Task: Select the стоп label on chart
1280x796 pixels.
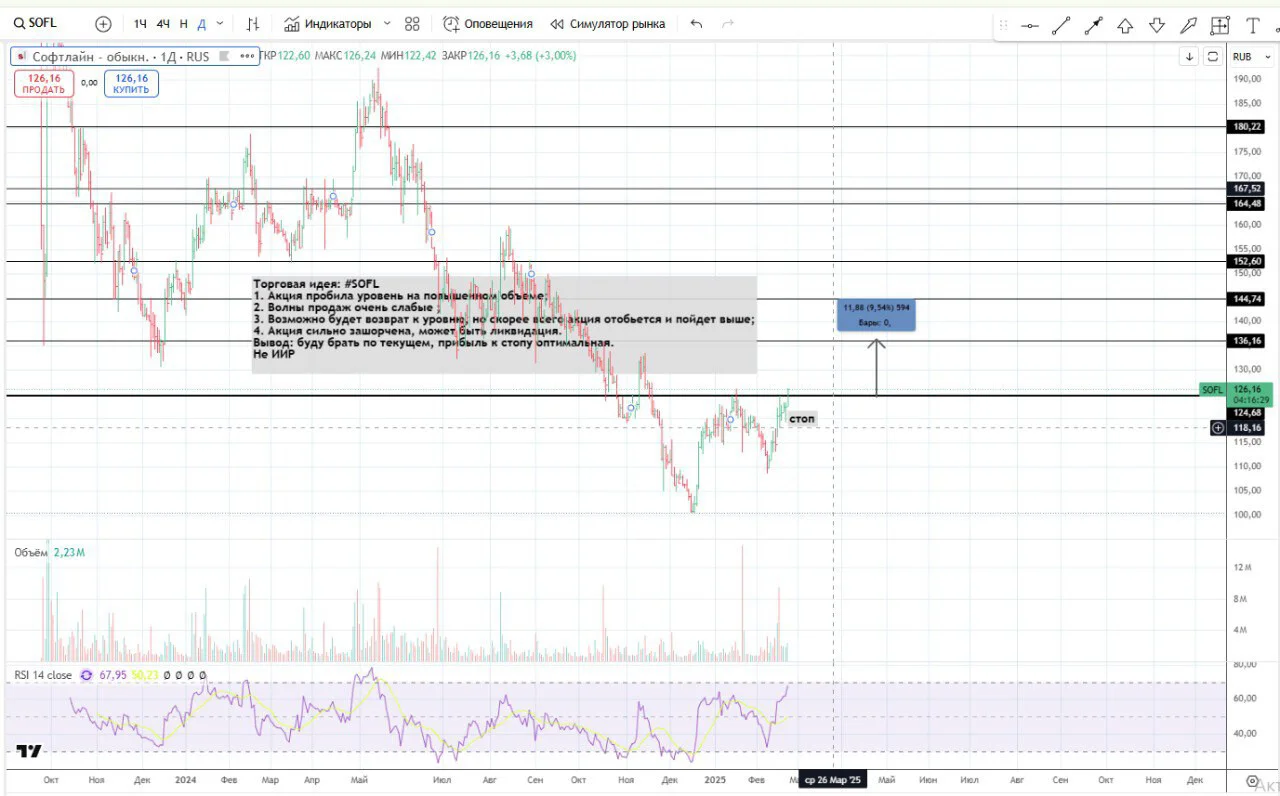Action: point(802,418)
